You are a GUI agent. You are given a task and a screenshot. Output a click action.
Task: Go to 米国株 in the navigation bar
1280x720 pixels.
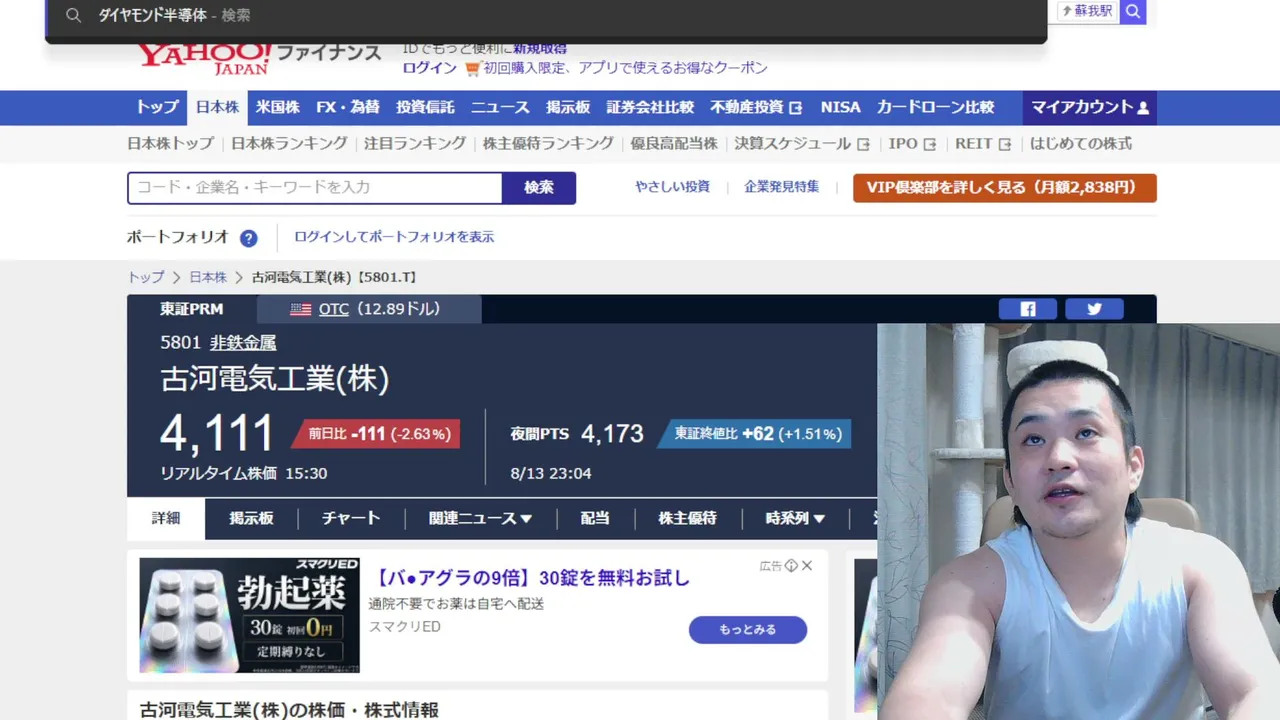277,108
